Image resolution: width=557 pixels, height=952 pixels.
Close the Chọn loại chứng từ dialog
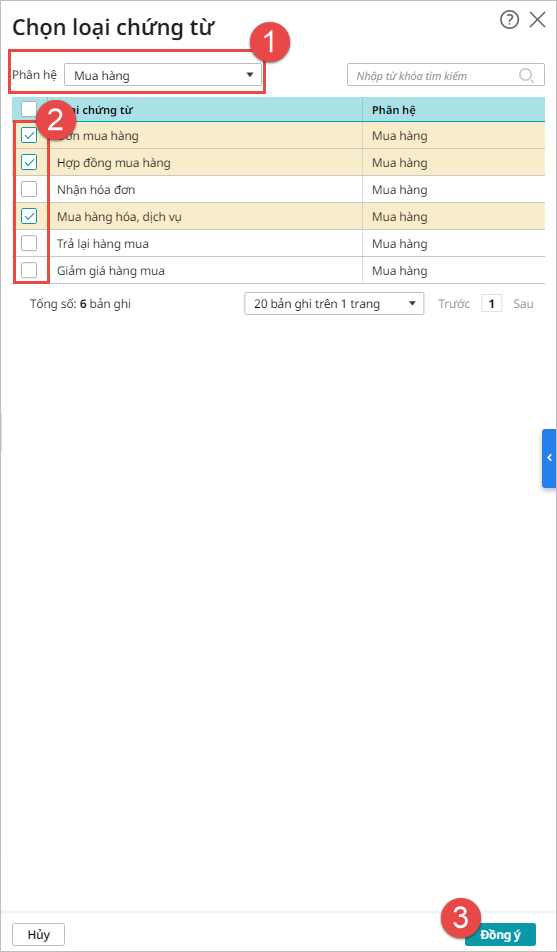click(x=538, y=21)
